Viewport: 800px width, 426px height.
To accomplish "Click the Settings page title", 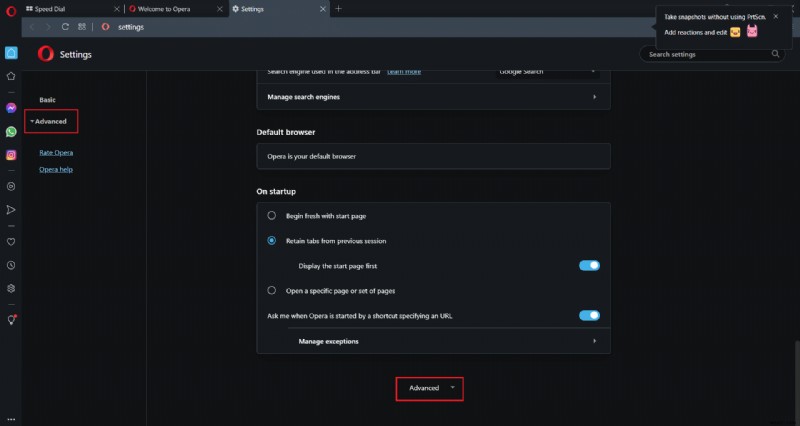I will [76, 55].
